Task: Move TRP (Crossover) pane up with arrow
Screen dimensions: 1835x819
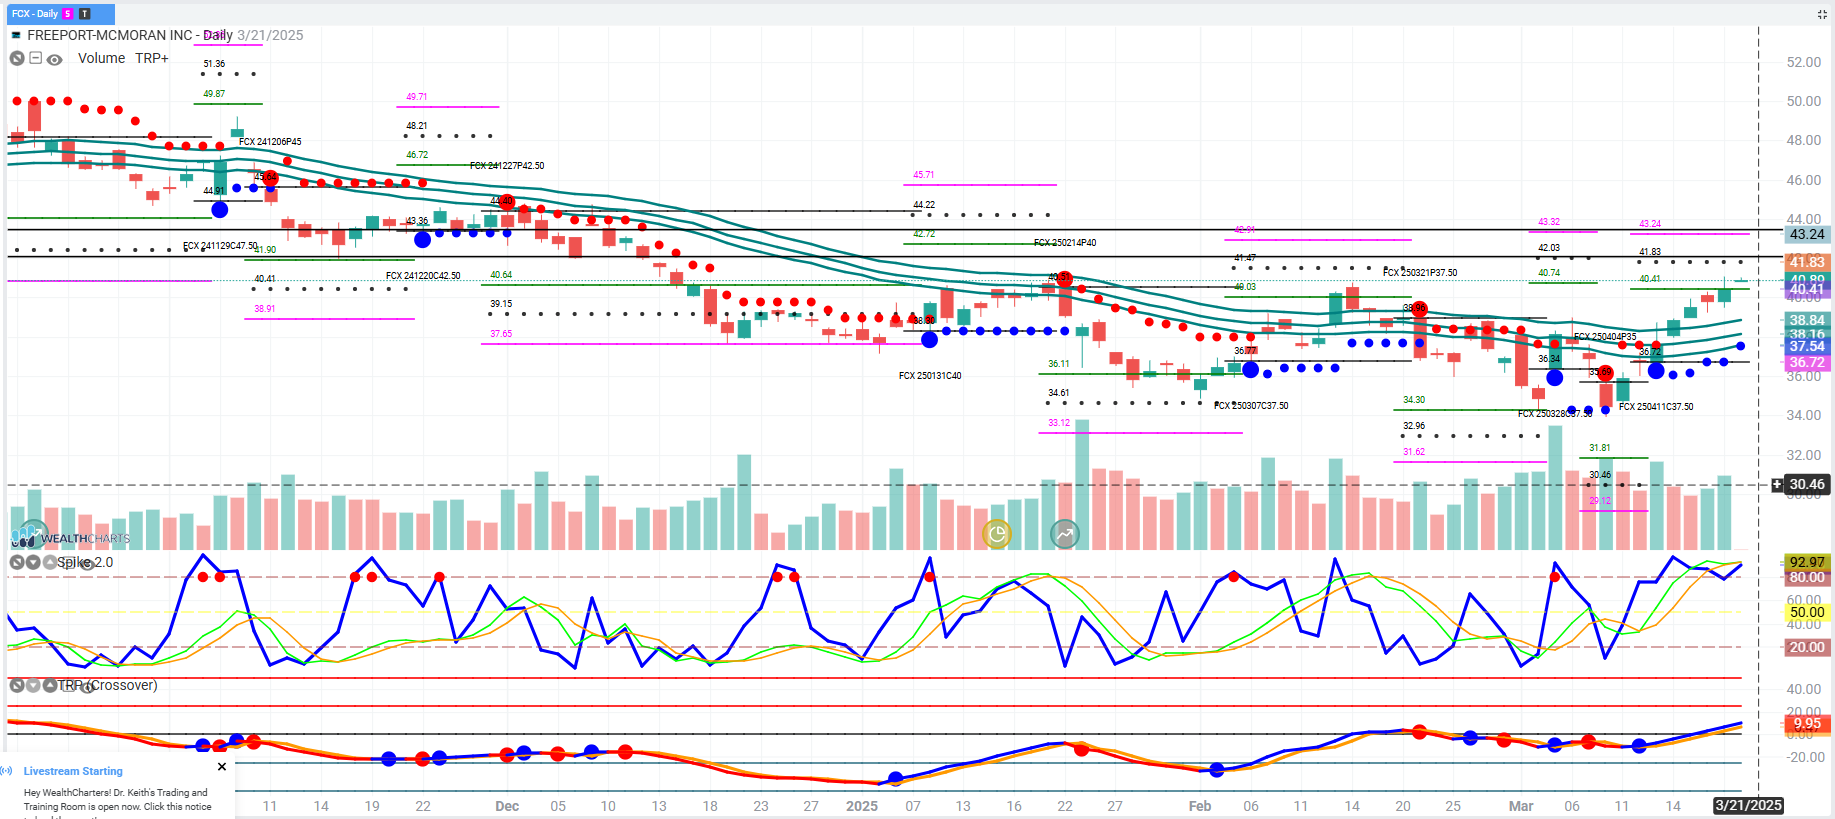Action: (49, 686)
